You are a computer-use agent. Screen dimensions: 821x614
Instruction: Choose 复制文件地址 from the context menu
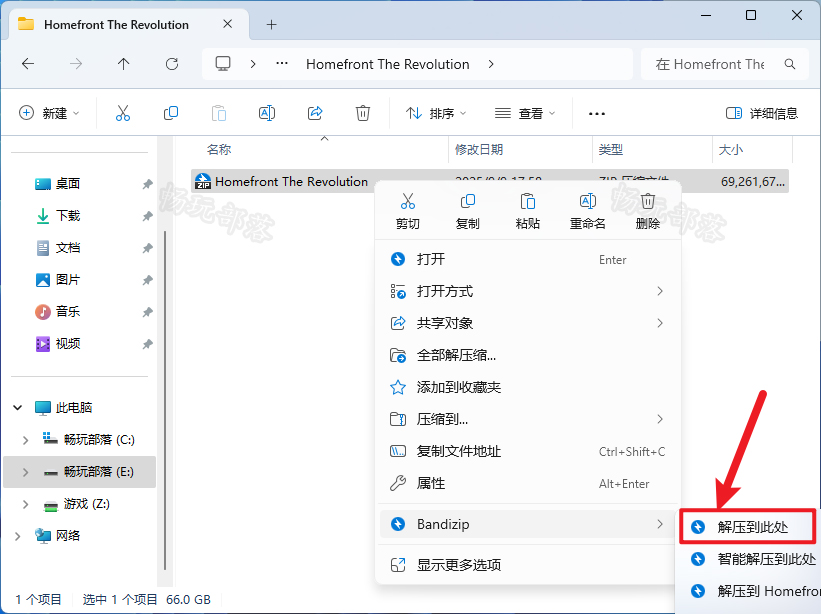click(x=528, y=451)
